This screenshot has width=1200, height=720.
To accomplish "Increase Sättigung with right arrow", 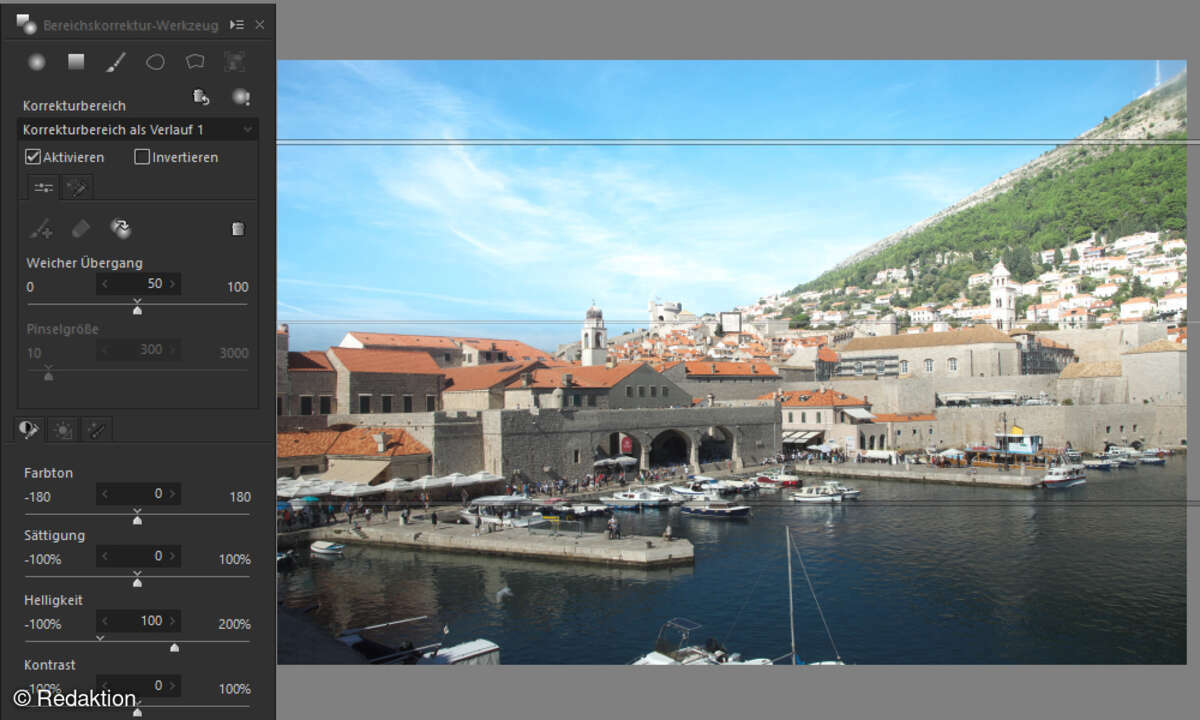I will [173, 556].
